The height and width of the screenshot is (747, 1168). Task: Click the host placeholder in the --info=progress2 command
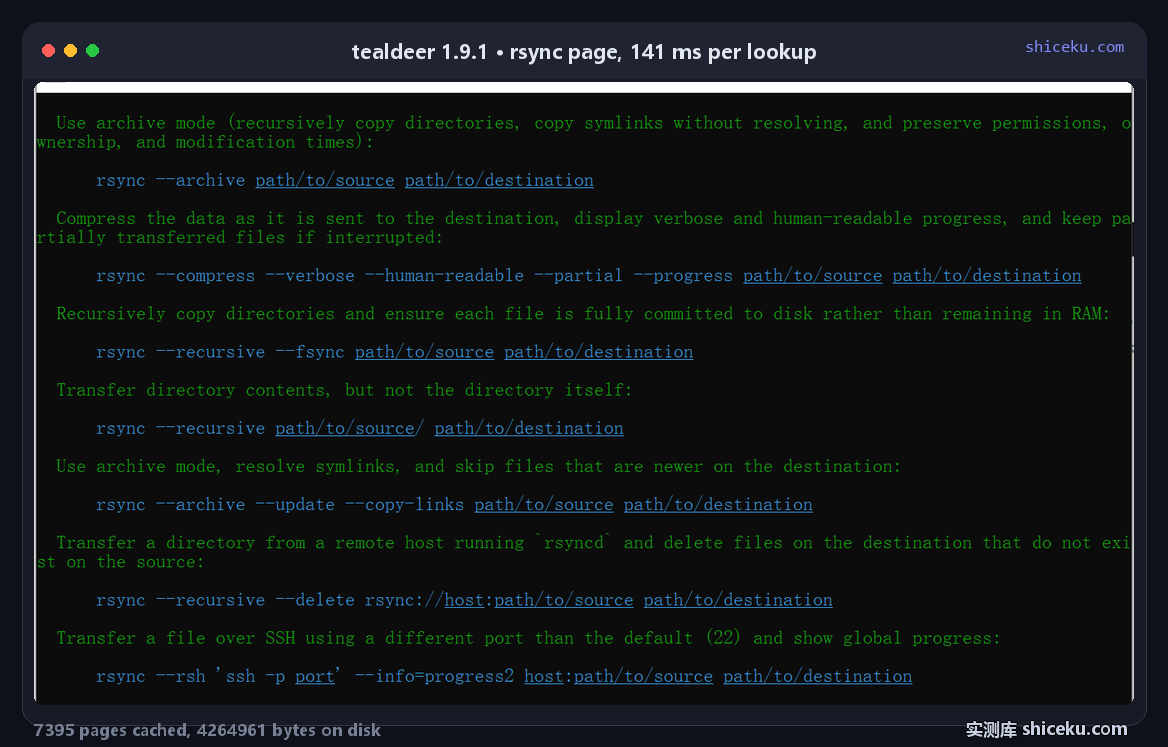tap(544, 676)
